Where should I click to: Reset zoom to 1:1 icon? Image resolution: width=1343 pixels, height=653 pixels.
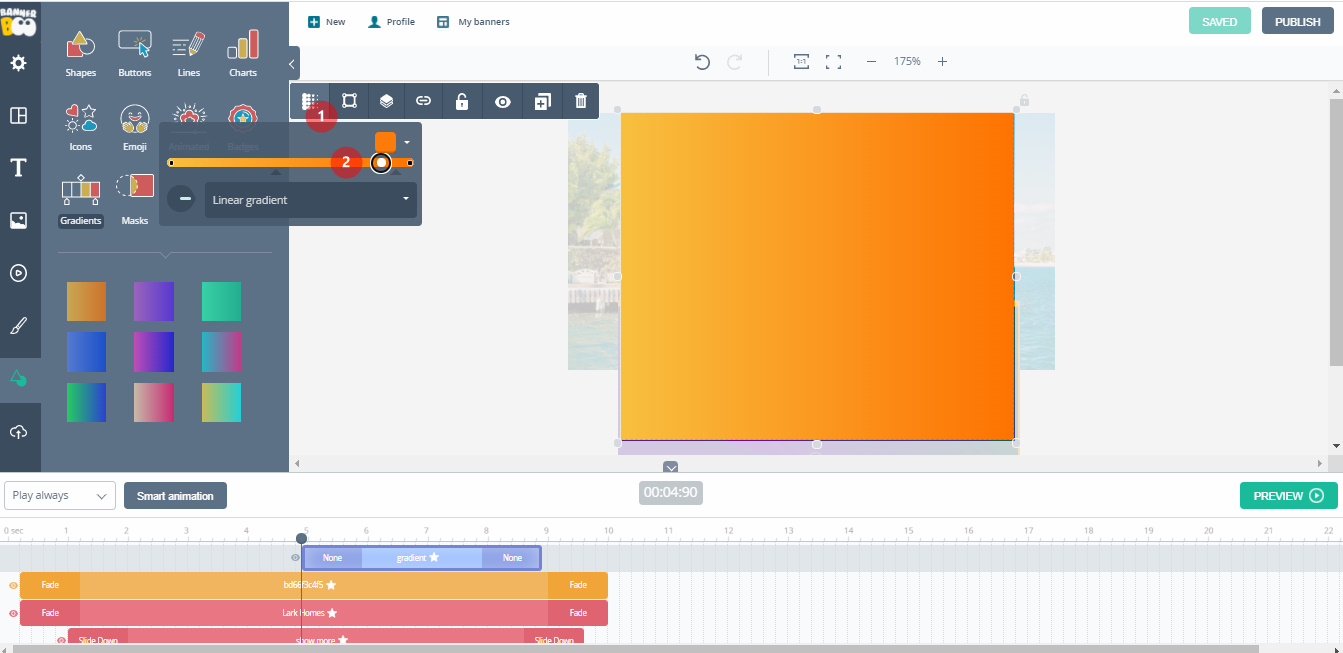(x=801, y=62)
